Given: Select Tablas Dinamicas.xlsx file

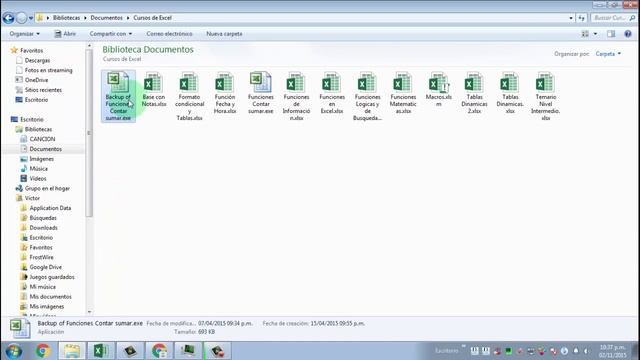Looking at the screenshot, I should tap(510, 93).
